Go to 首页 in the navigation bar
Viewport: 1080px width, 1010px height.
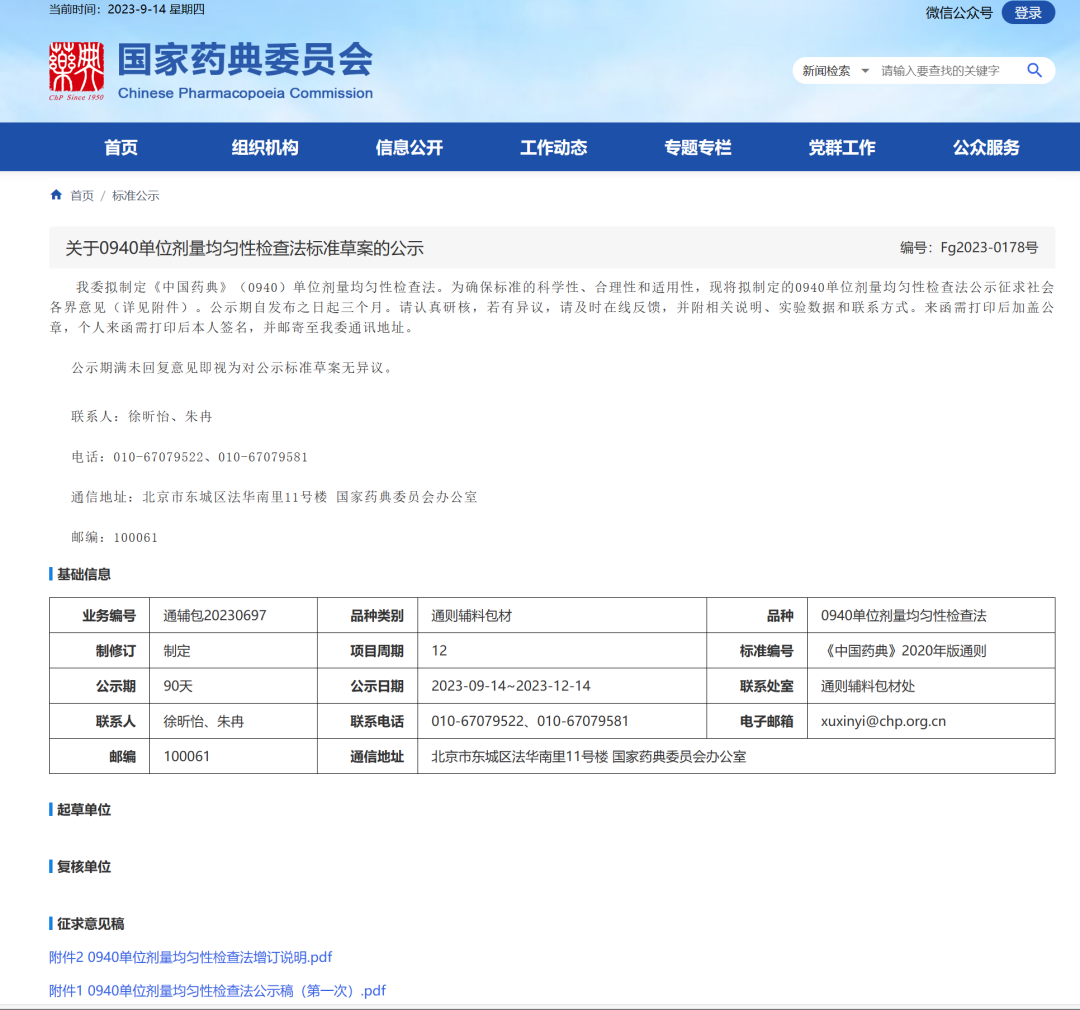[x=121, y=147]
